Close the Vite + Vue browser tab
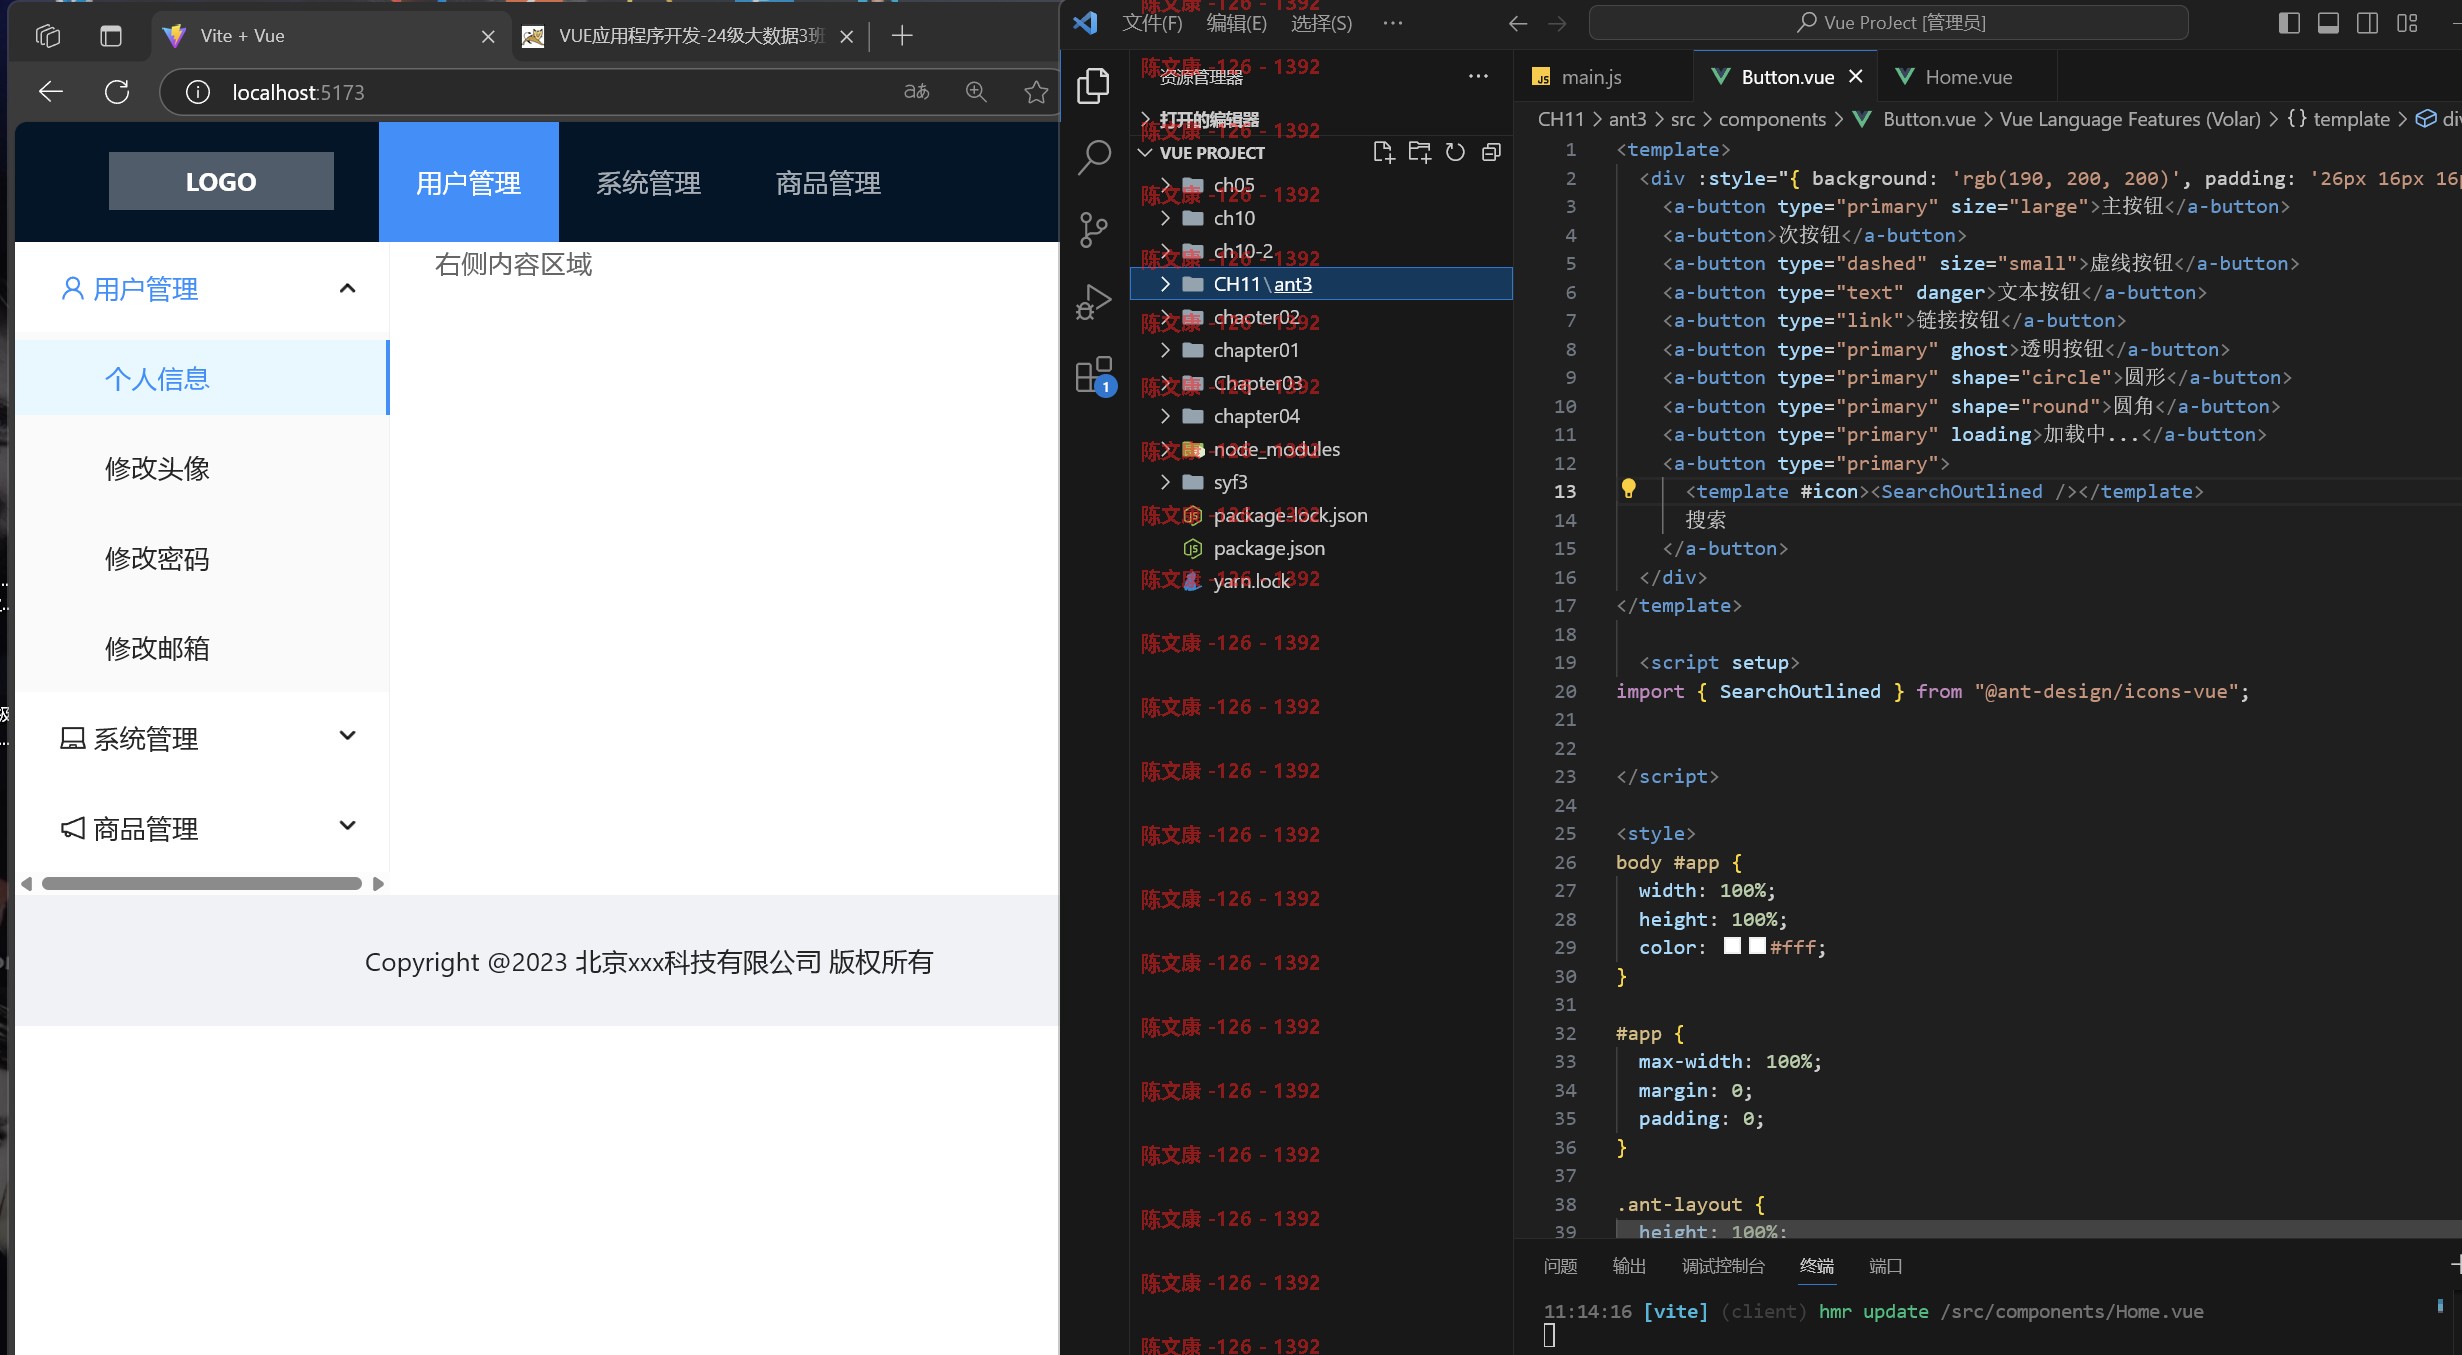The height and width of the screenshot is (1355, 2462). click(x=488, y=36)
